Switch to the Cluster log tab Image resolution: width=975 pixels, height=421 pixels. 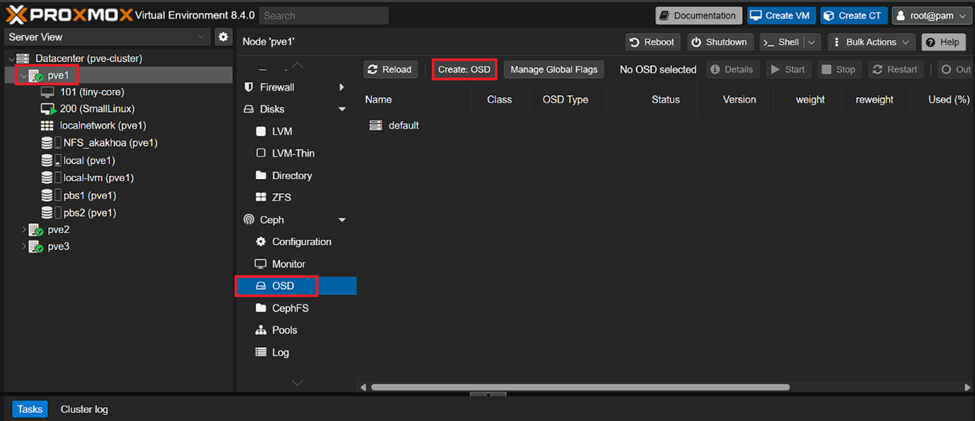(x=84, y=409)
